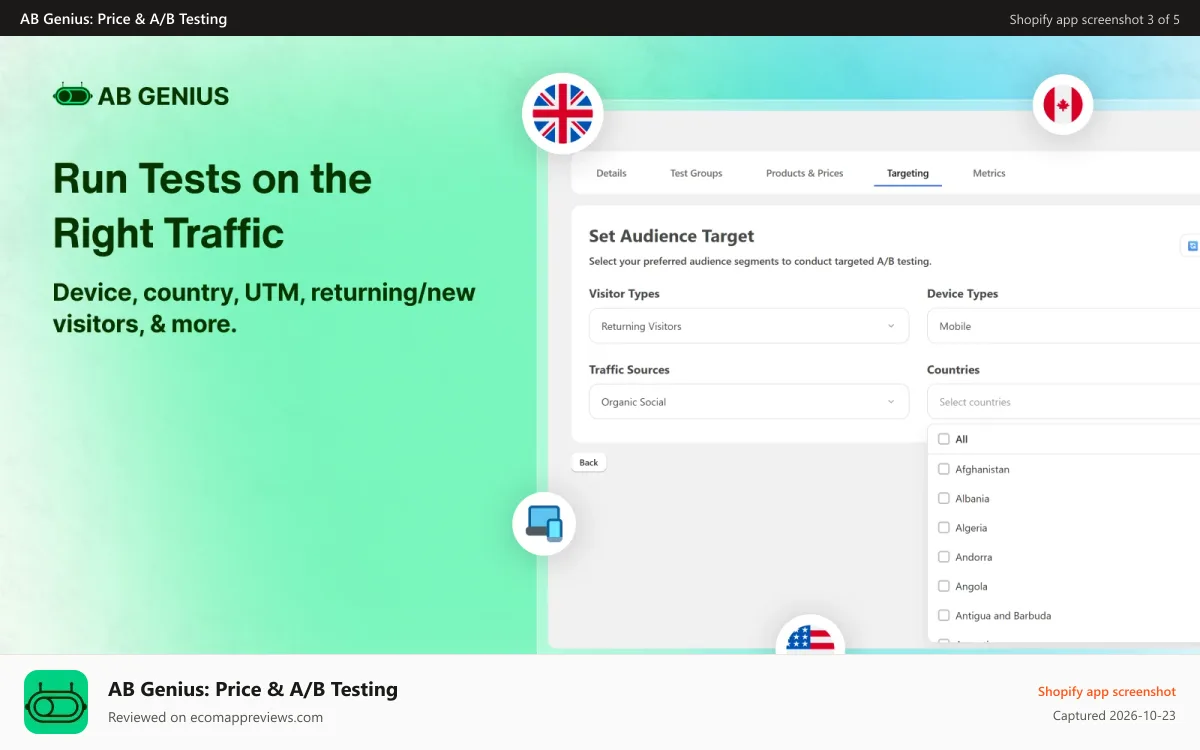Enable the Andorra checkbox
This screenshot has width=1200, height=750.
tap(943, 557)
